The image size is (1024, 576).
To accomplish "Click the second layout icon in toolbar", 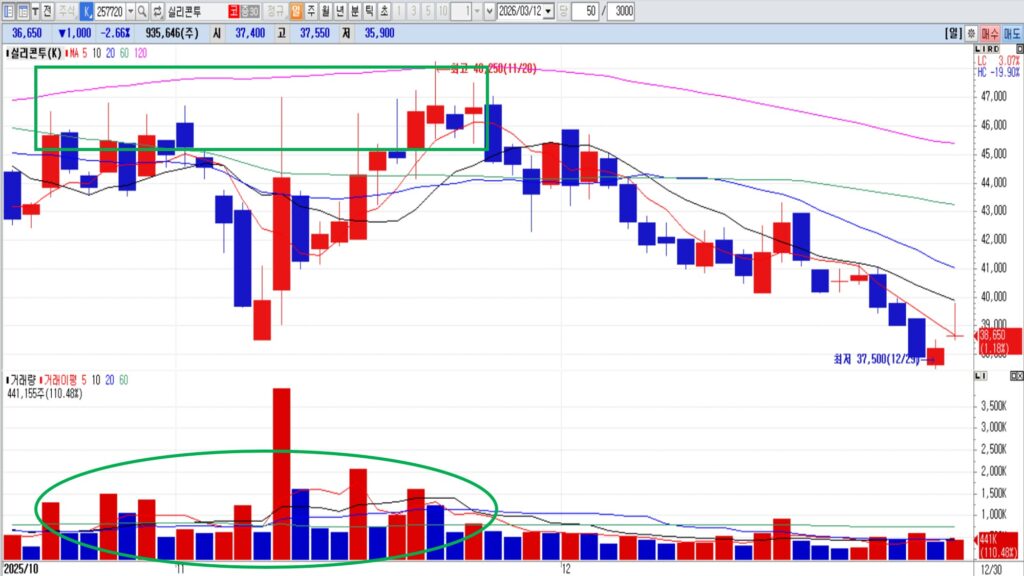I will [x=22, y=11].
